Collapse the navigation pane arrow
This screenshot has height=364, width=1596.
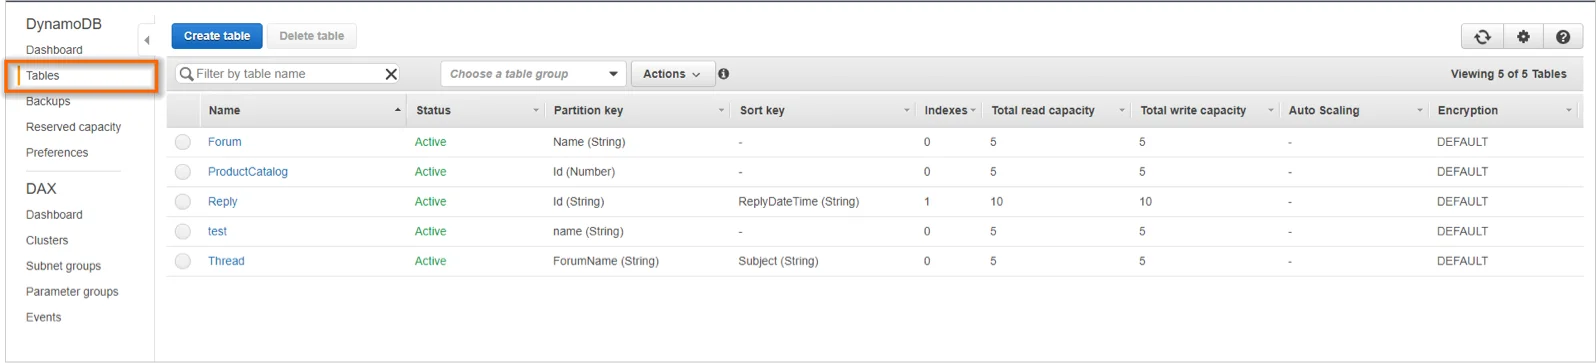click(x=146, y=41)
